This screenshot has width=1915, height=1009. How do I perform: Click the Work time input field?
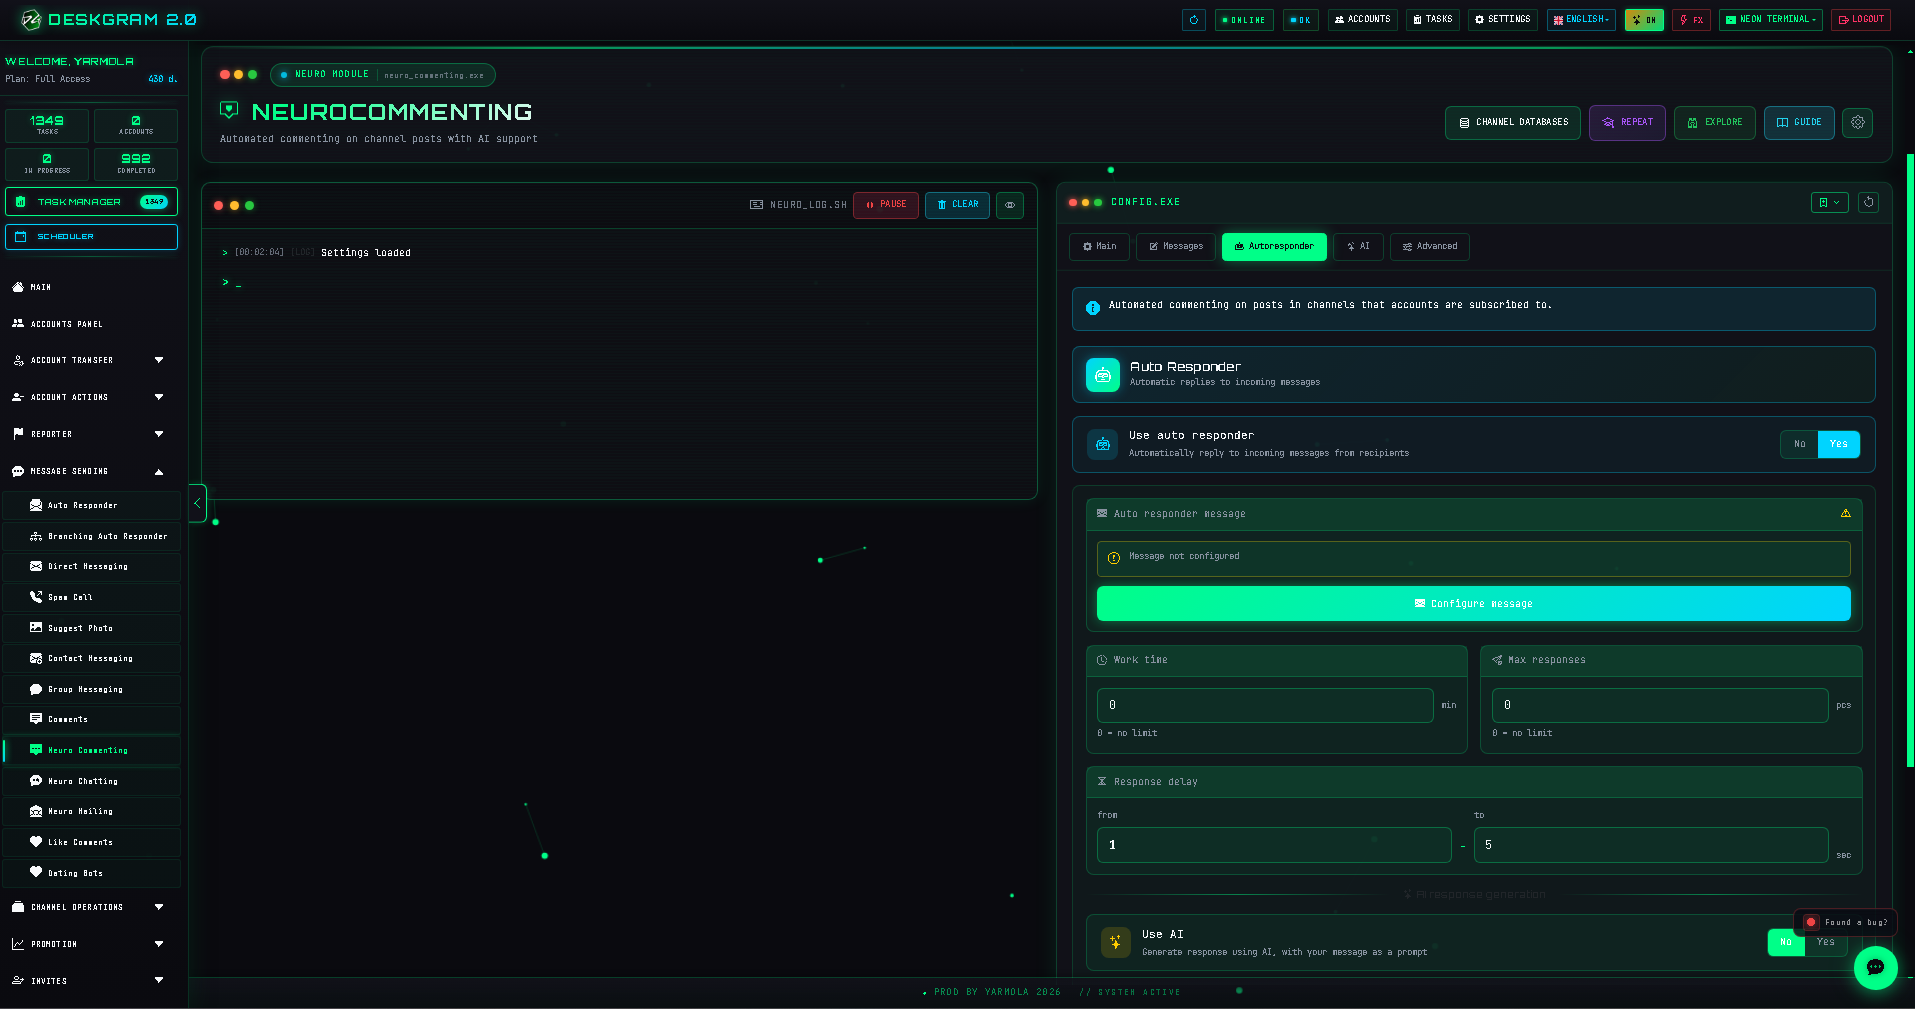click(x=1264, y=705)
